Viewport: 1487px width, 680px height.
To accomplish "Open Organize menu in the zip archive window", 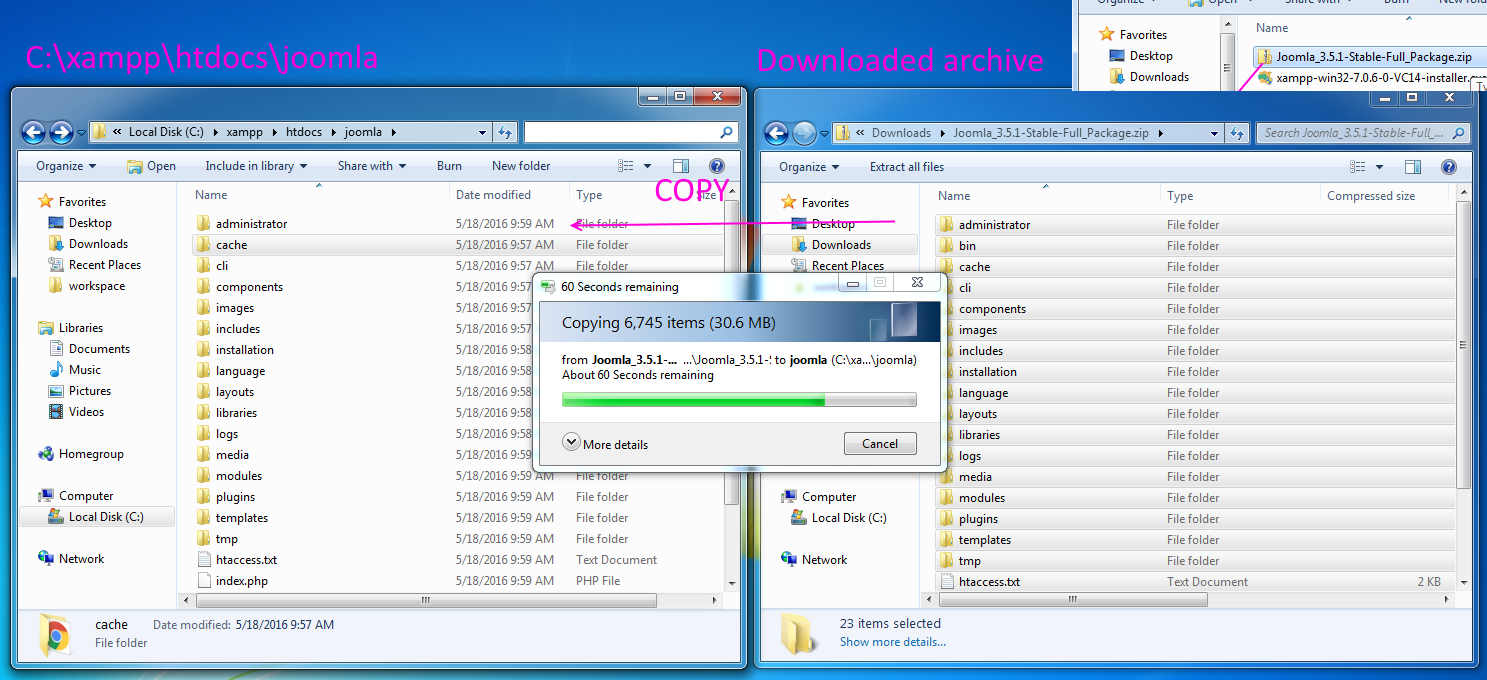I will pos(809,167).
